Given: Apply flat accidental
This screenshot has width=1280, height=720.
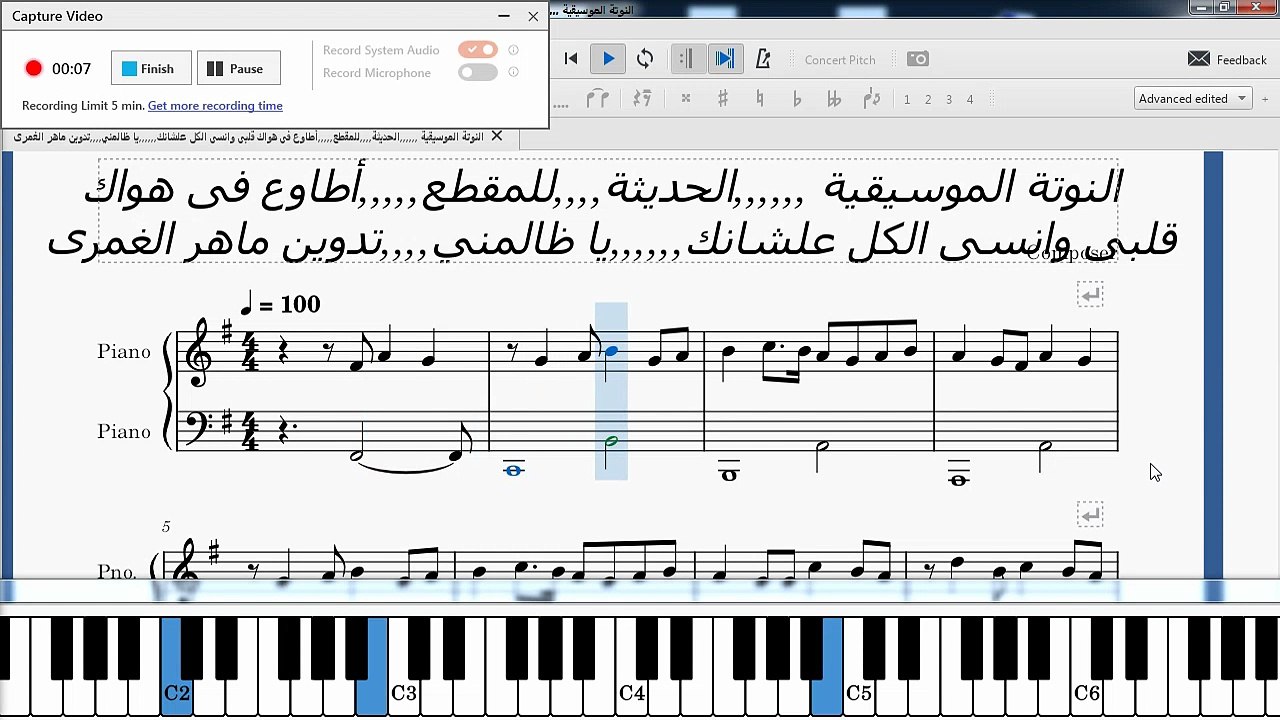Looking at the screenshot, I should coord(797,98).
